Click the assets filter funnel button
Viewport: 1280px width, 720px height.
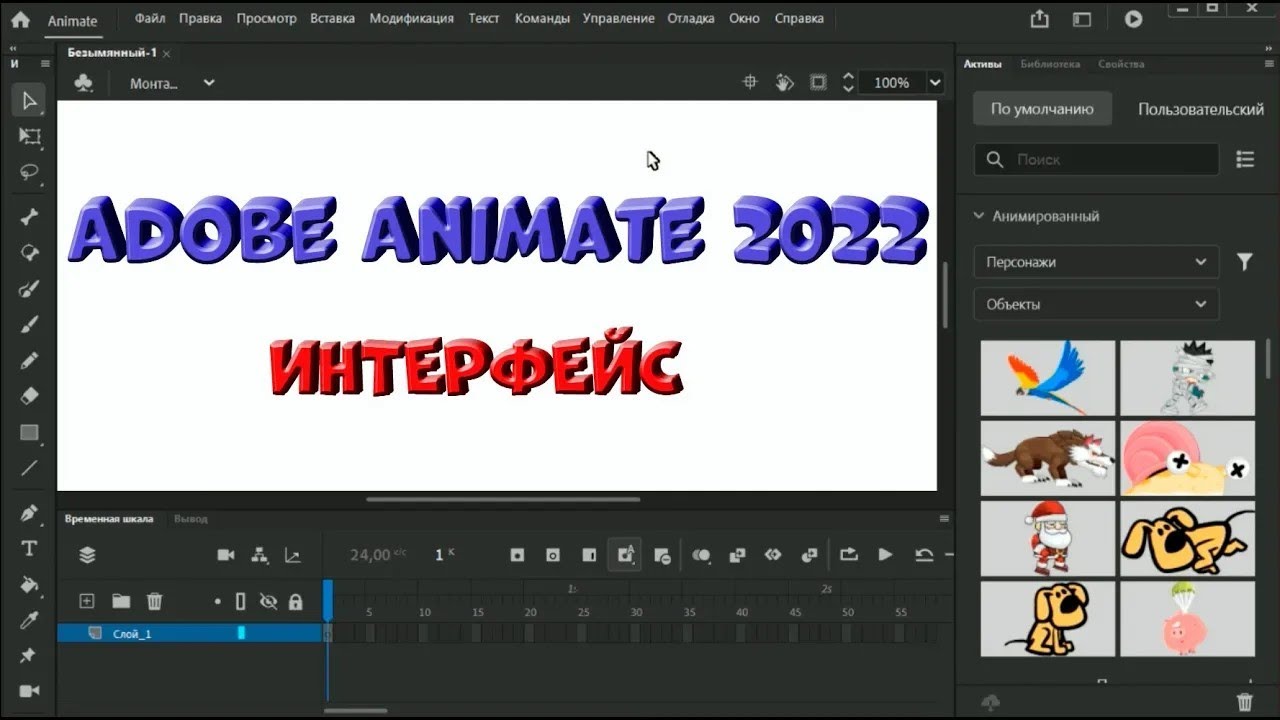point(1245,262)
